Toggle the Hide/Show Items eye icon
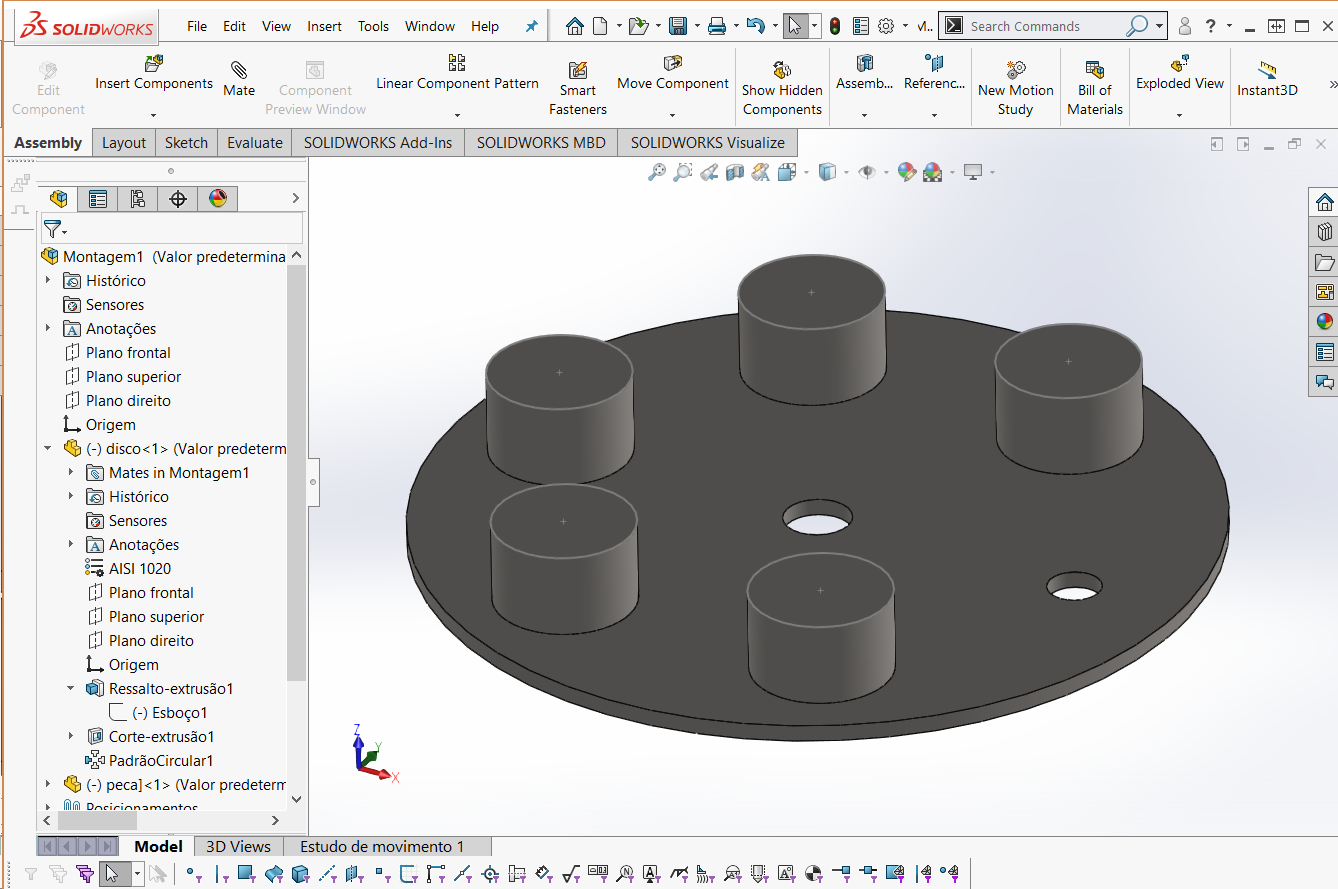Screen dimensions: 1338x889 (867, 172)
